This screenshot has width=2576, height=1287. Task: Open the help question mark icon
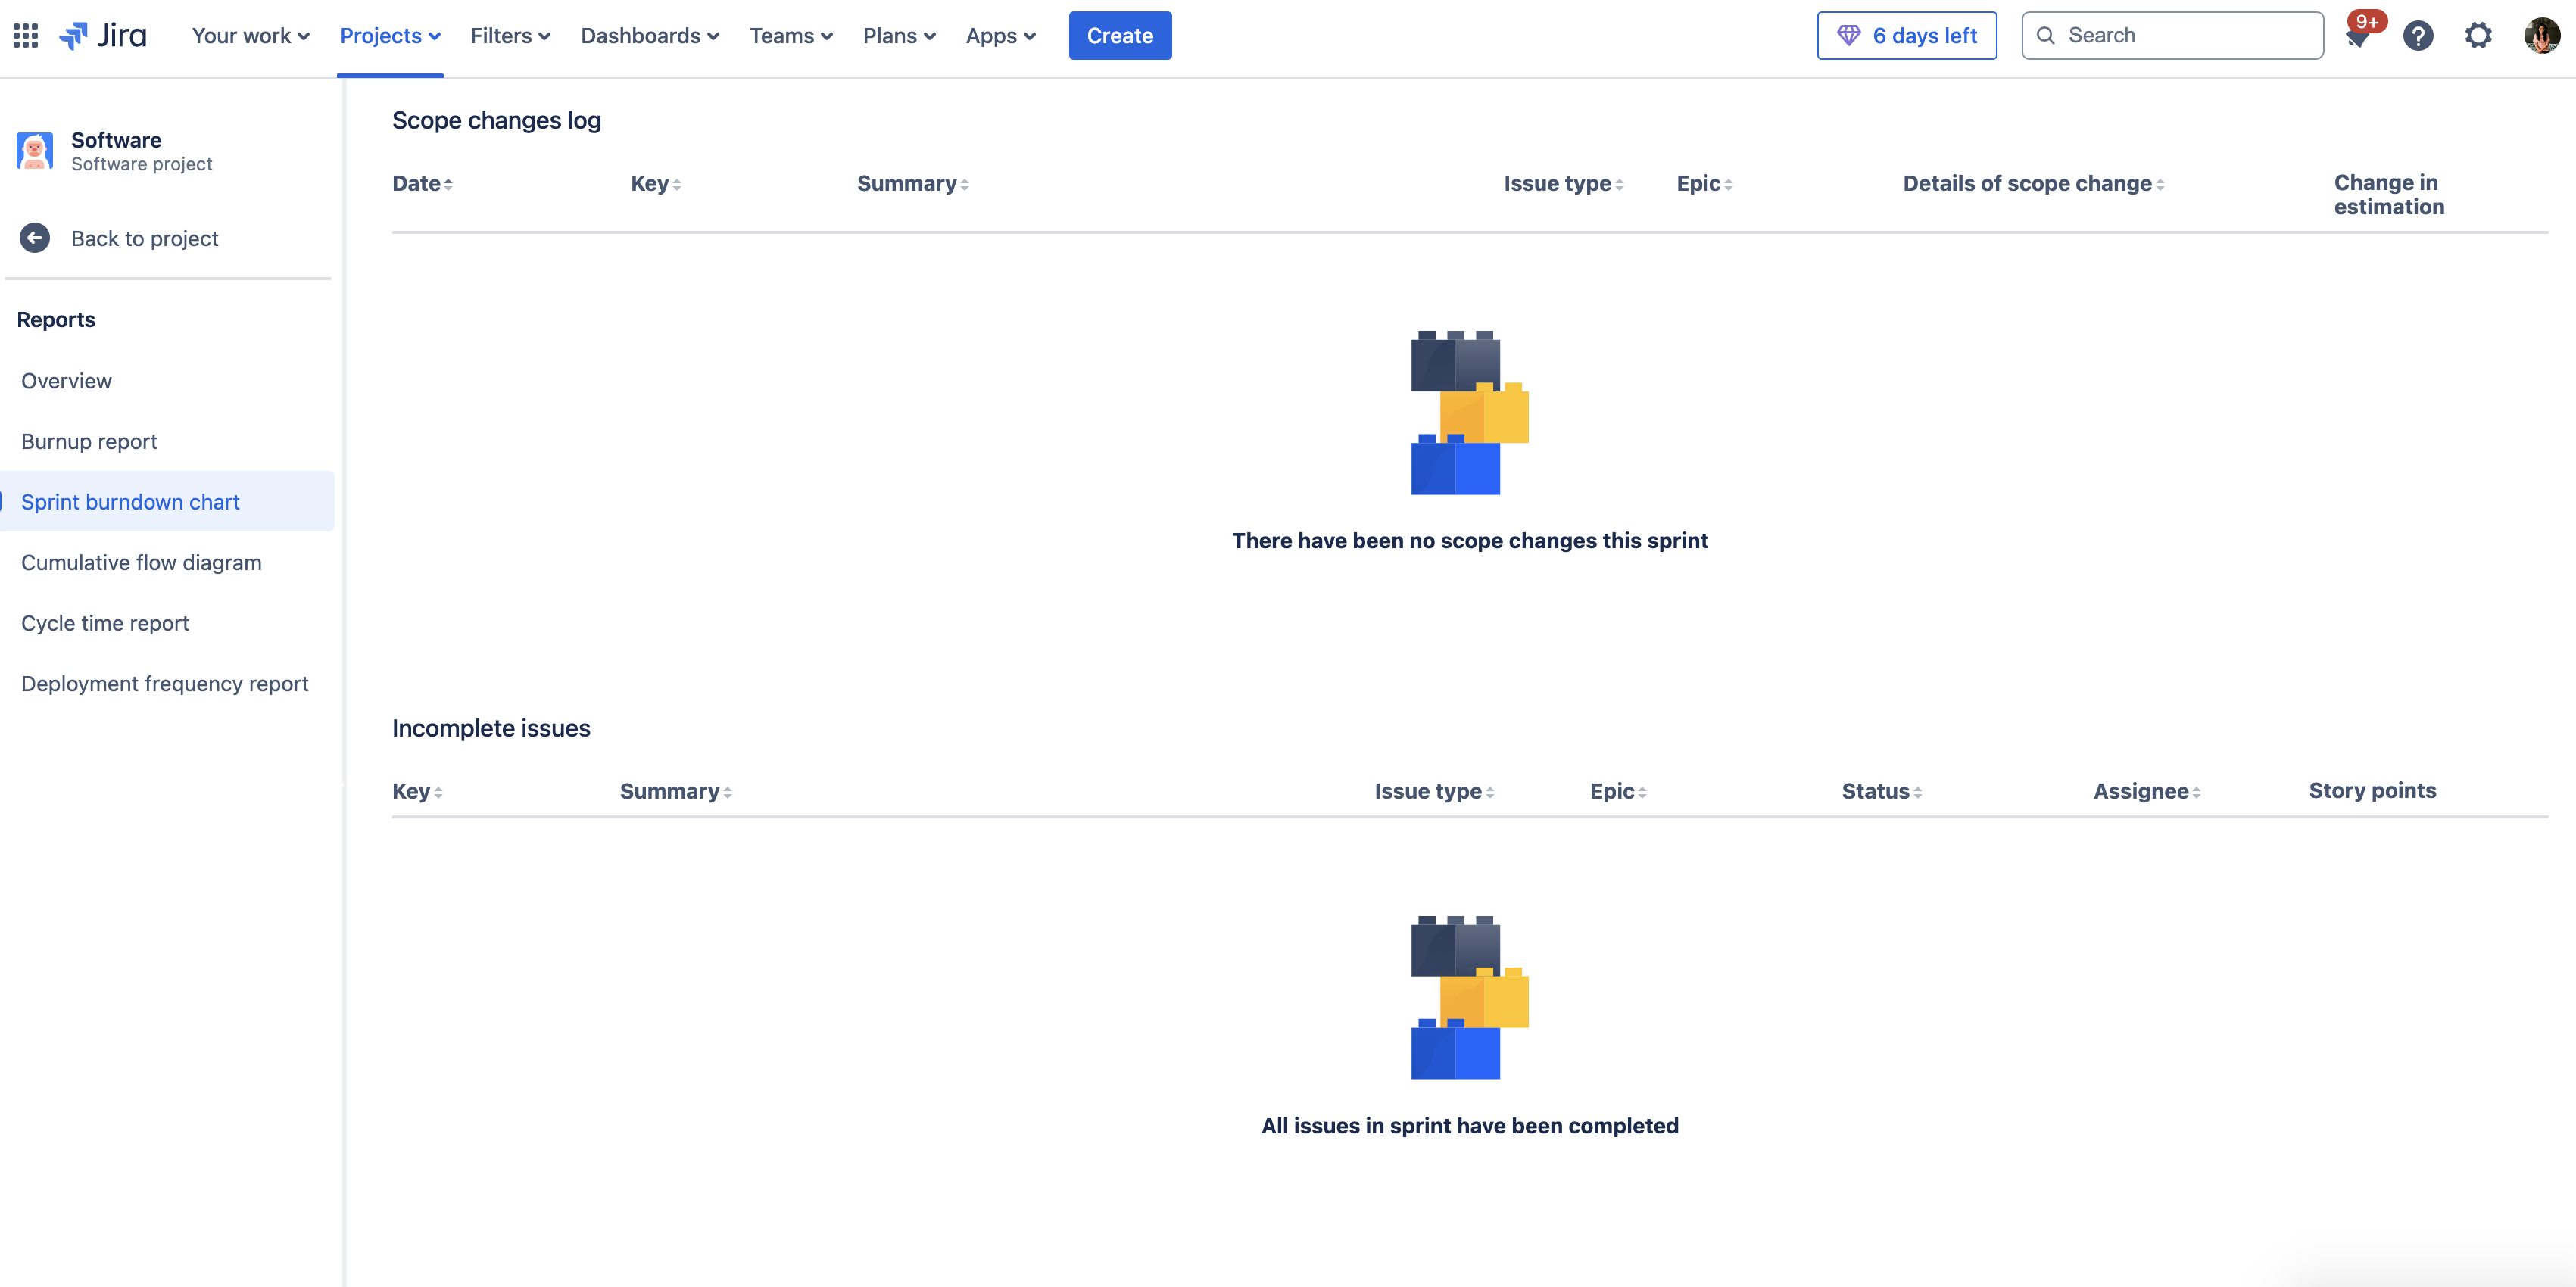2418,36
